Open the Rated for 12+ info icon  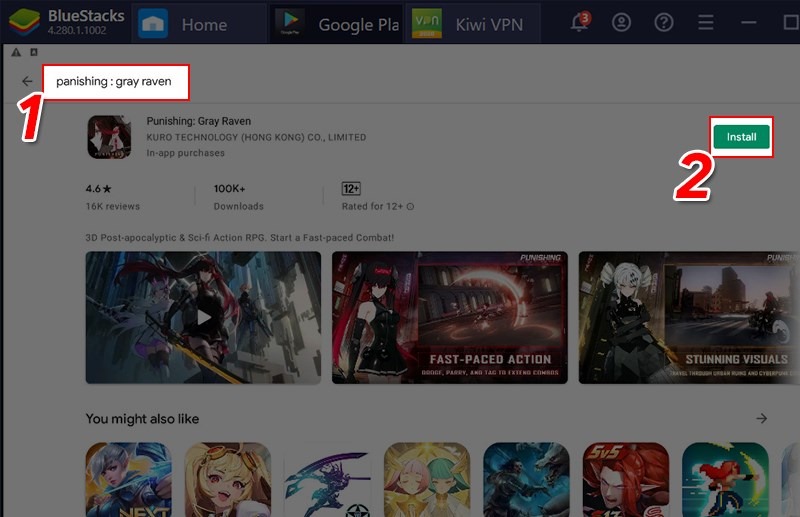click(x=411, y=207)
